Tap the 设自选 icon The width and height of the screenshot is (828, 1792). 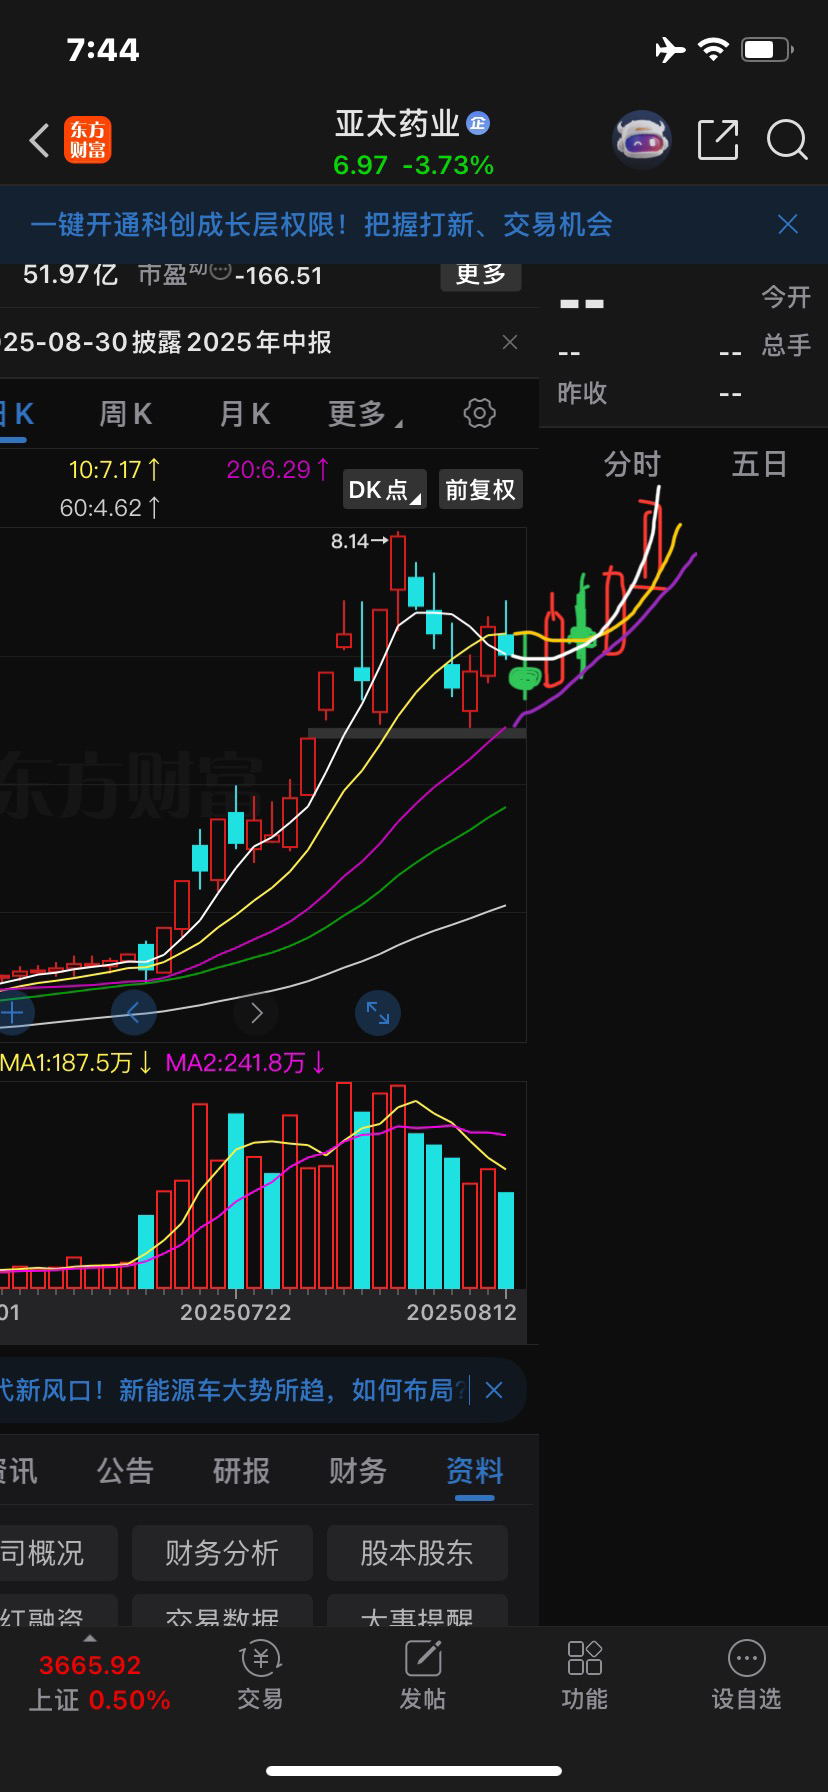(x=747, y=1677)
